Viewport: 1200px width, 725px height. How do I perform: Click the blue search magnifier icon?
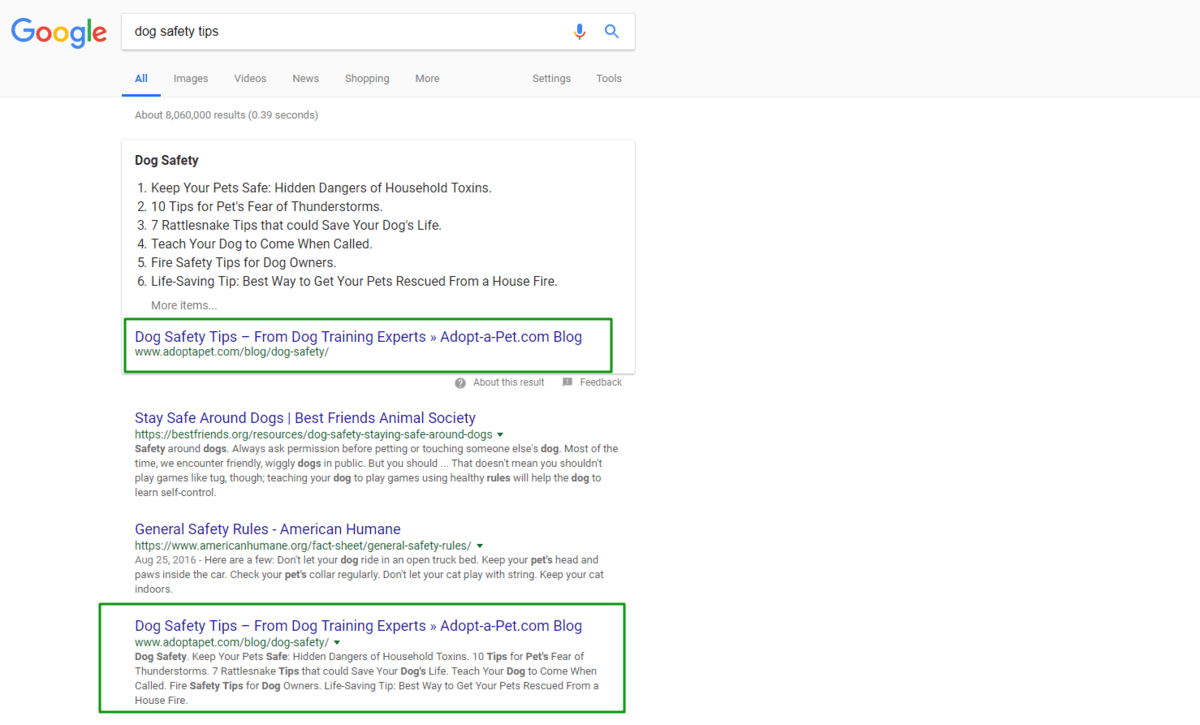point(612,32)
